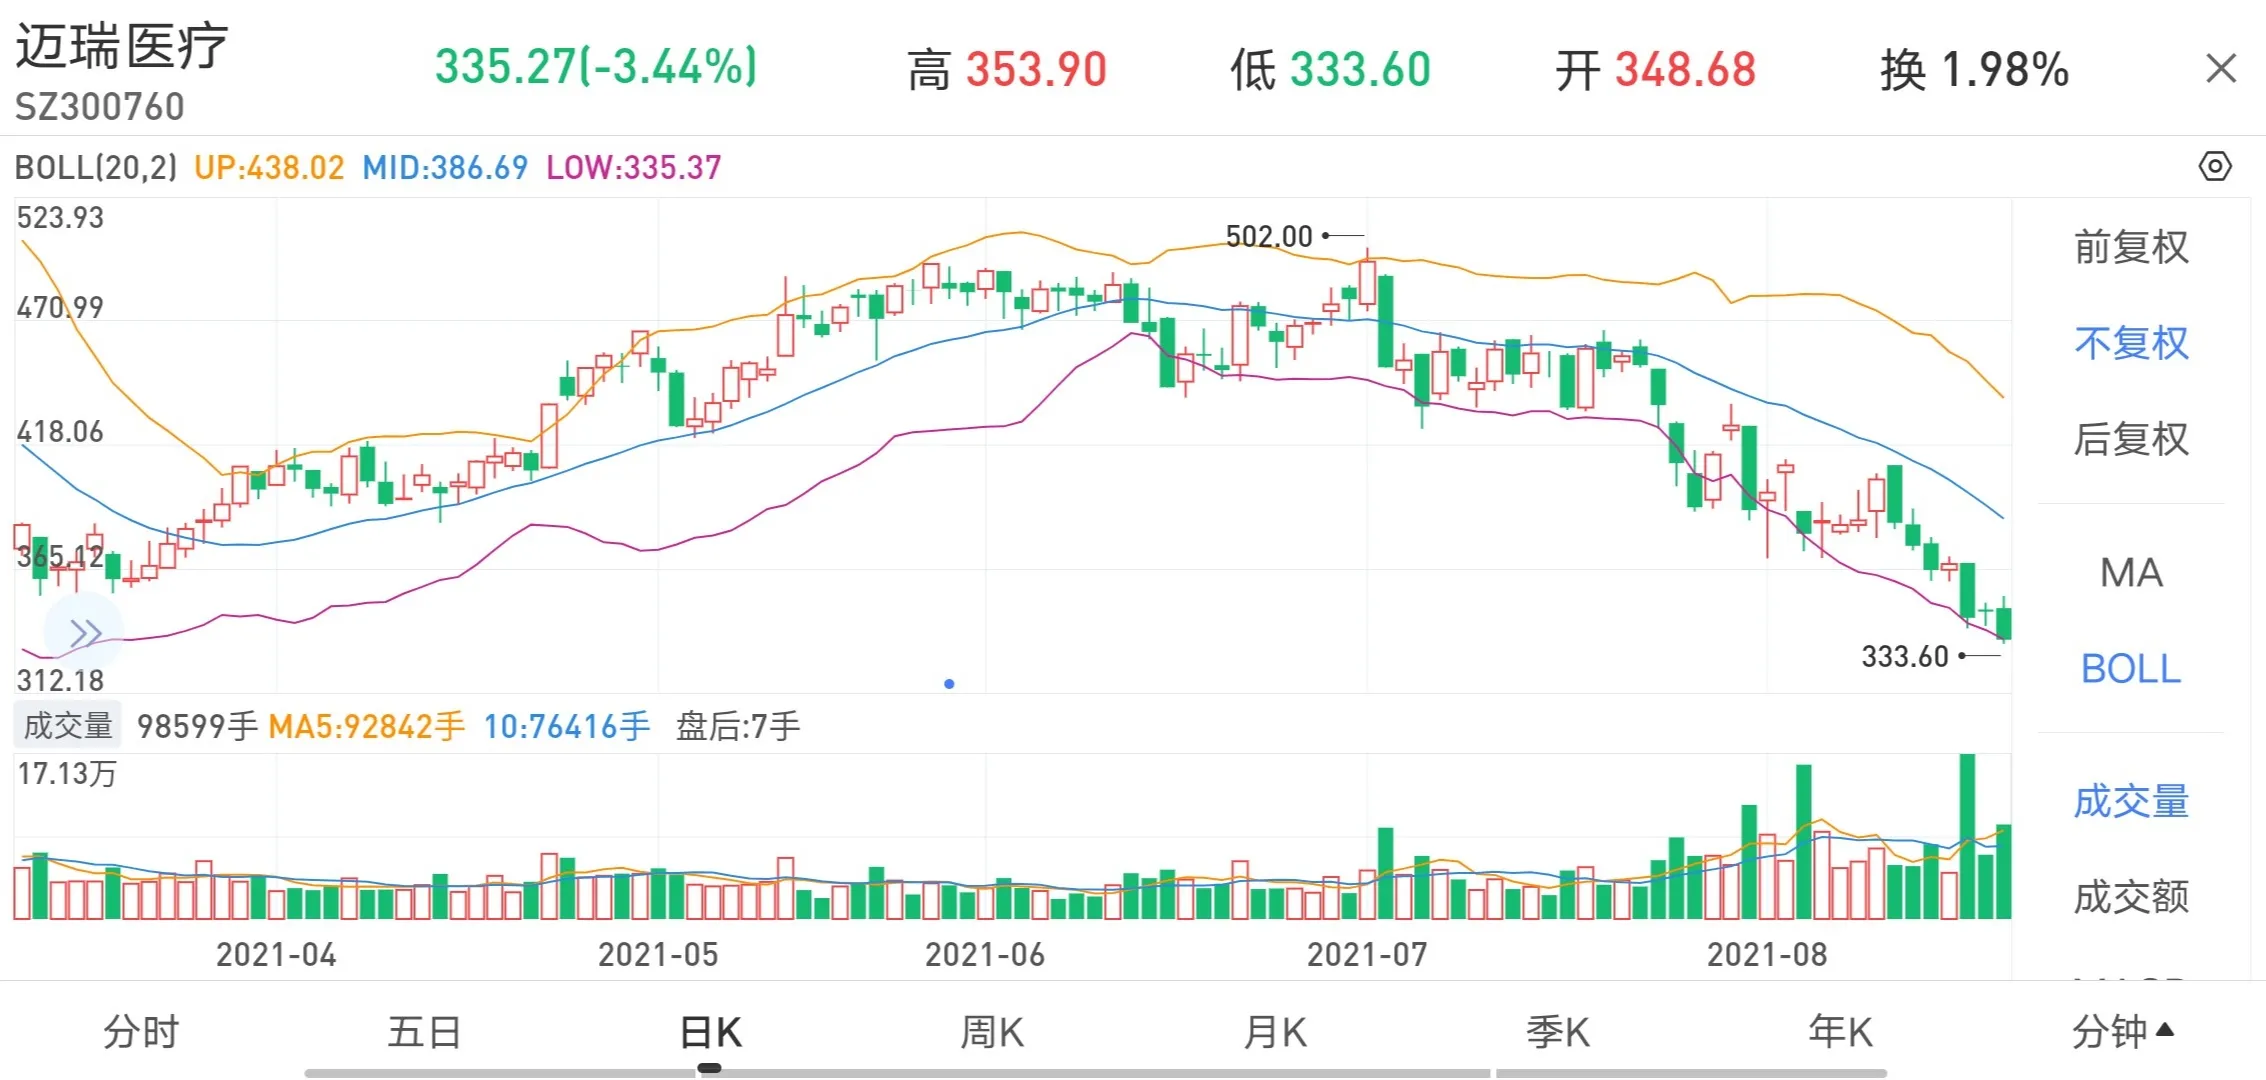
Task: Tap the 418.06 price axis label
Action: (x=60, y=431)
